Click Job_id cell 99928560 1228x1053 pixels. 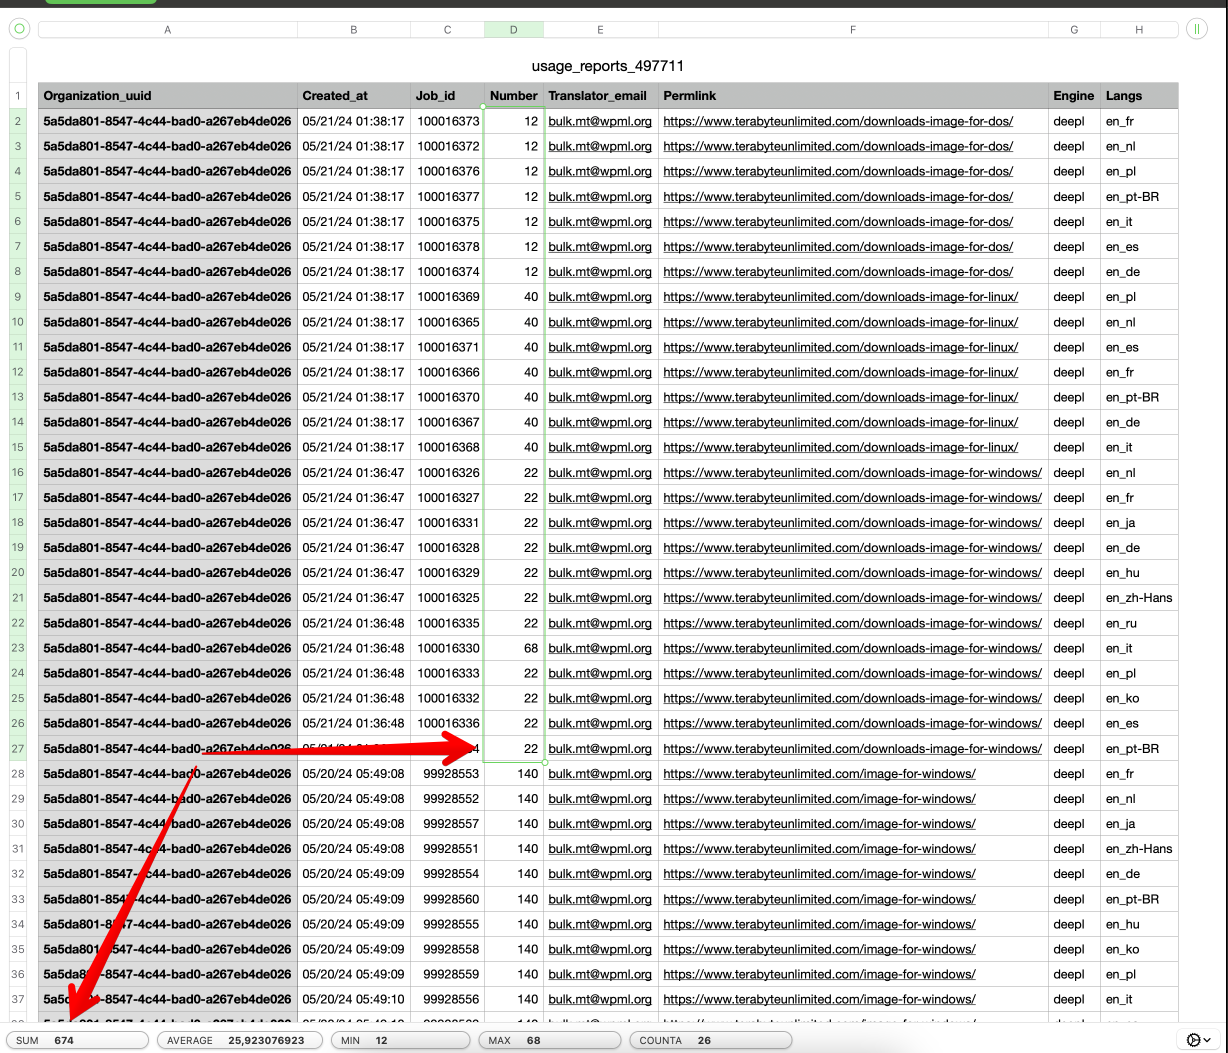[448, 899]
